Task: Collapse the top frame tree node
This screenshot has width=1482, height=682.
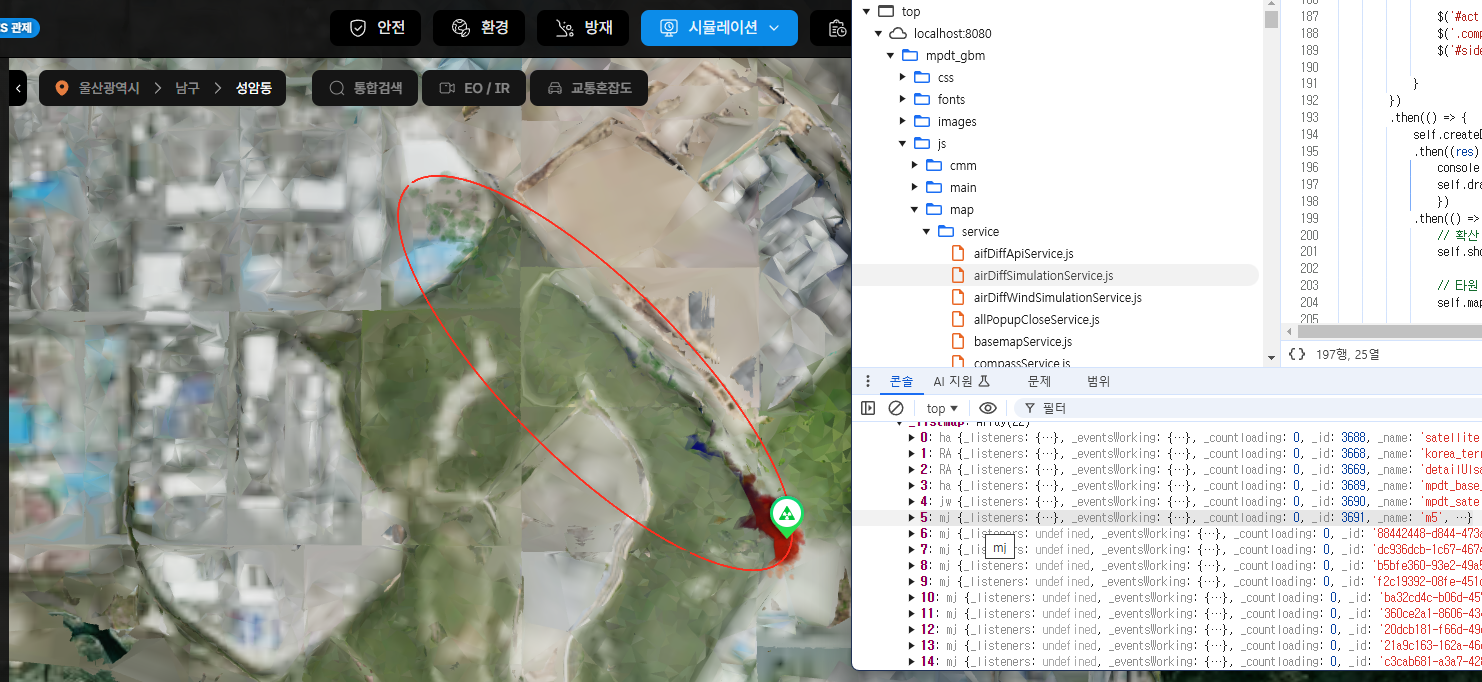Action: [866, 11]
